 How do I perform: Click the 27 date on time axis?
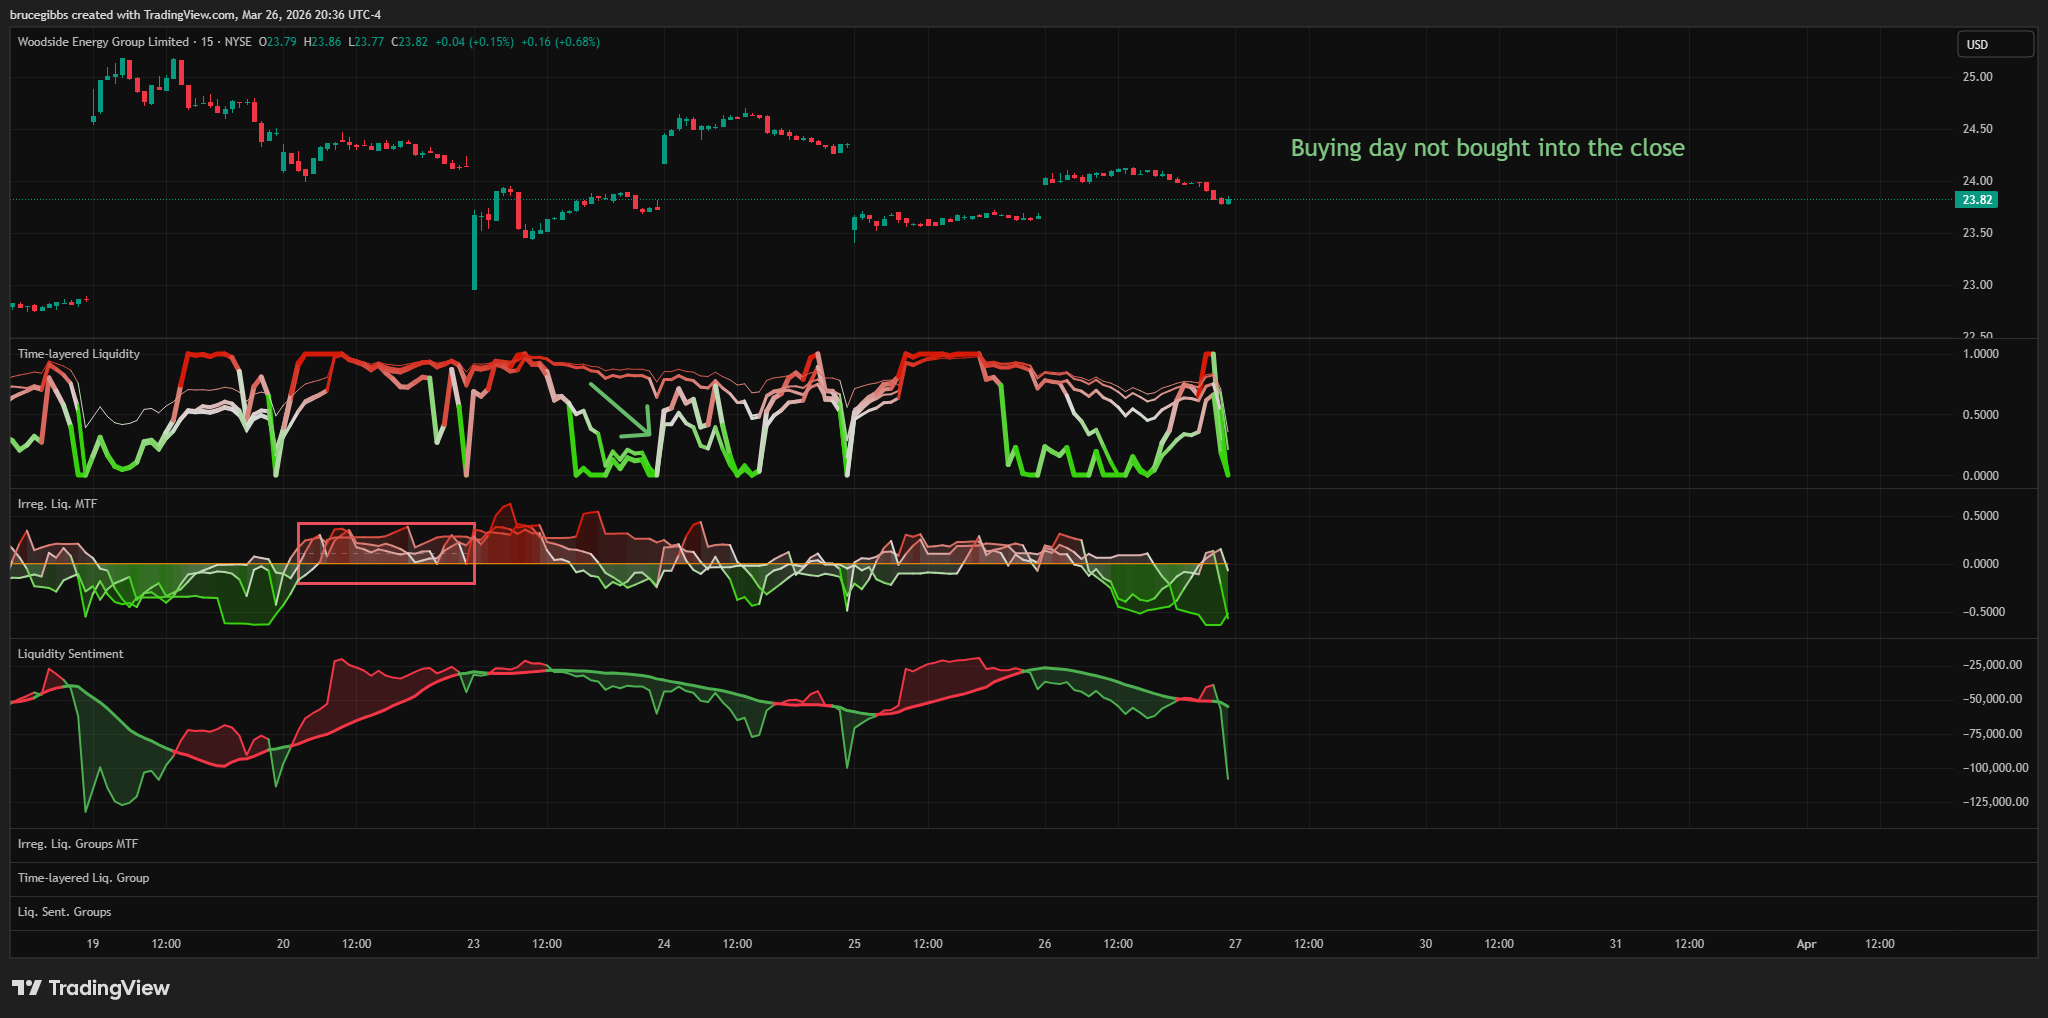coord(1235,944)
